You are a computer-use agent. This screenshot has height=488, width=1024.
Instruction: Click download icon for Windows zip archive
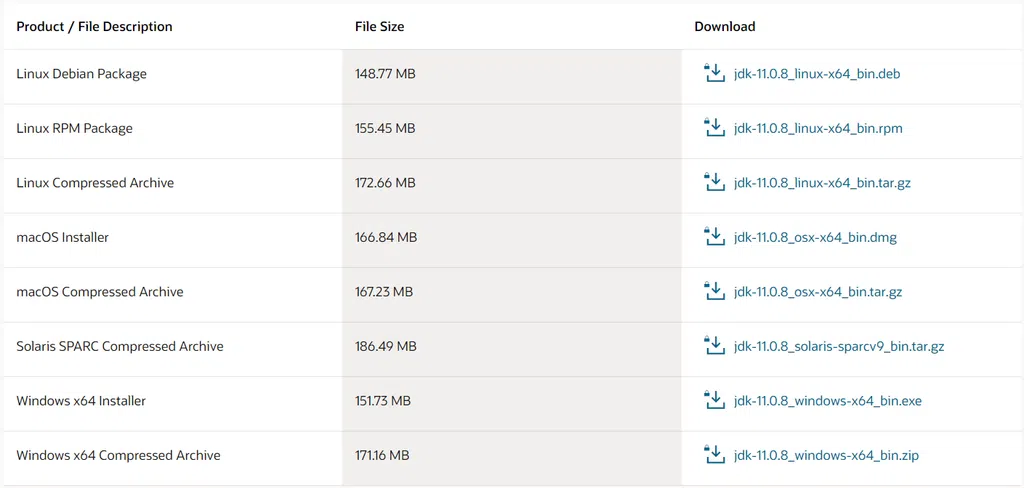coord(714,455)
